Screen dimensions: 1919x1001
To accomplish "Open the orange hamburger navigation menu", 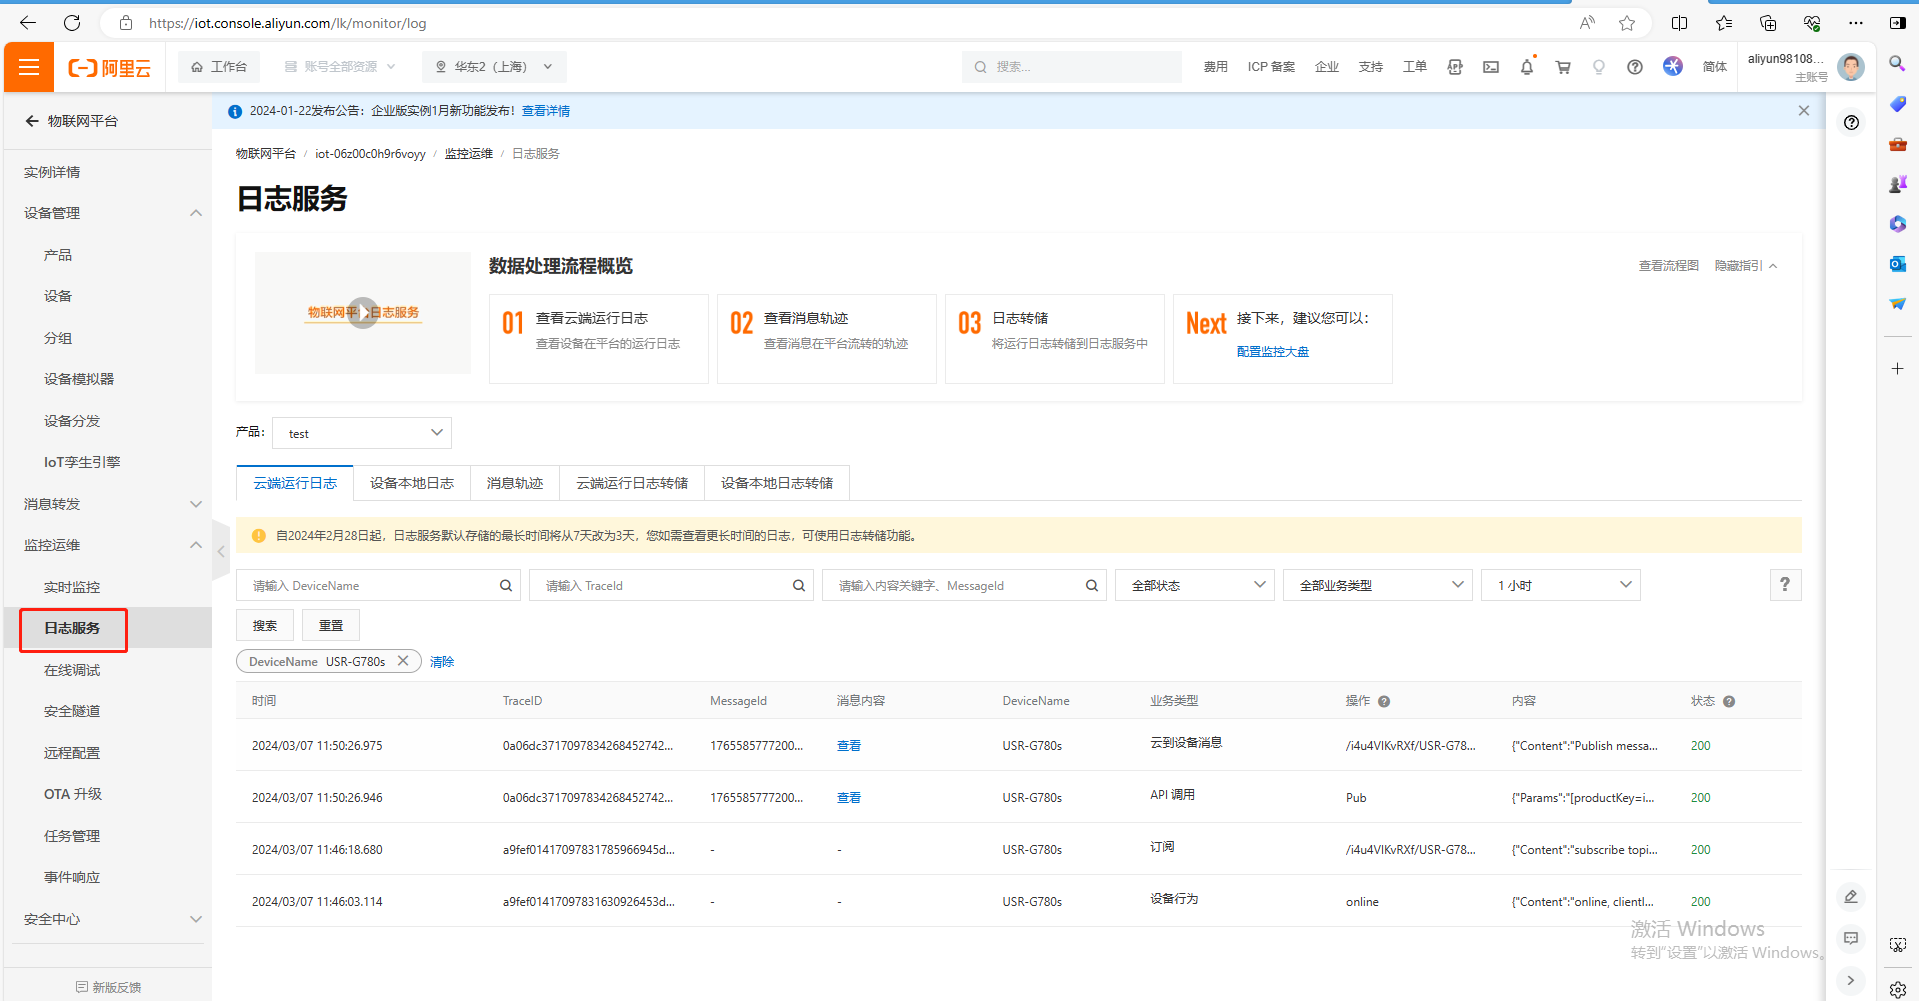I will pos(29,67).
